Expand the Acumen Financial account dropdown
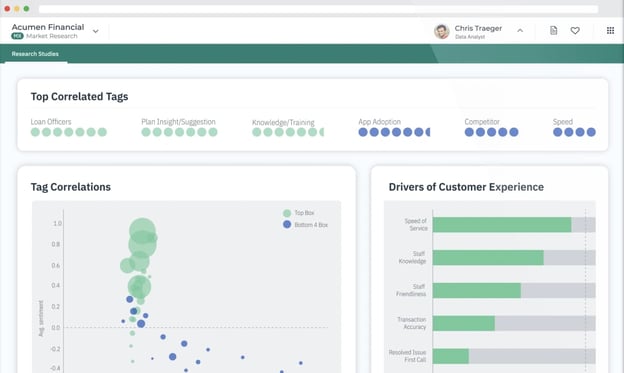624x373 pixels. (x=96, y=31)
